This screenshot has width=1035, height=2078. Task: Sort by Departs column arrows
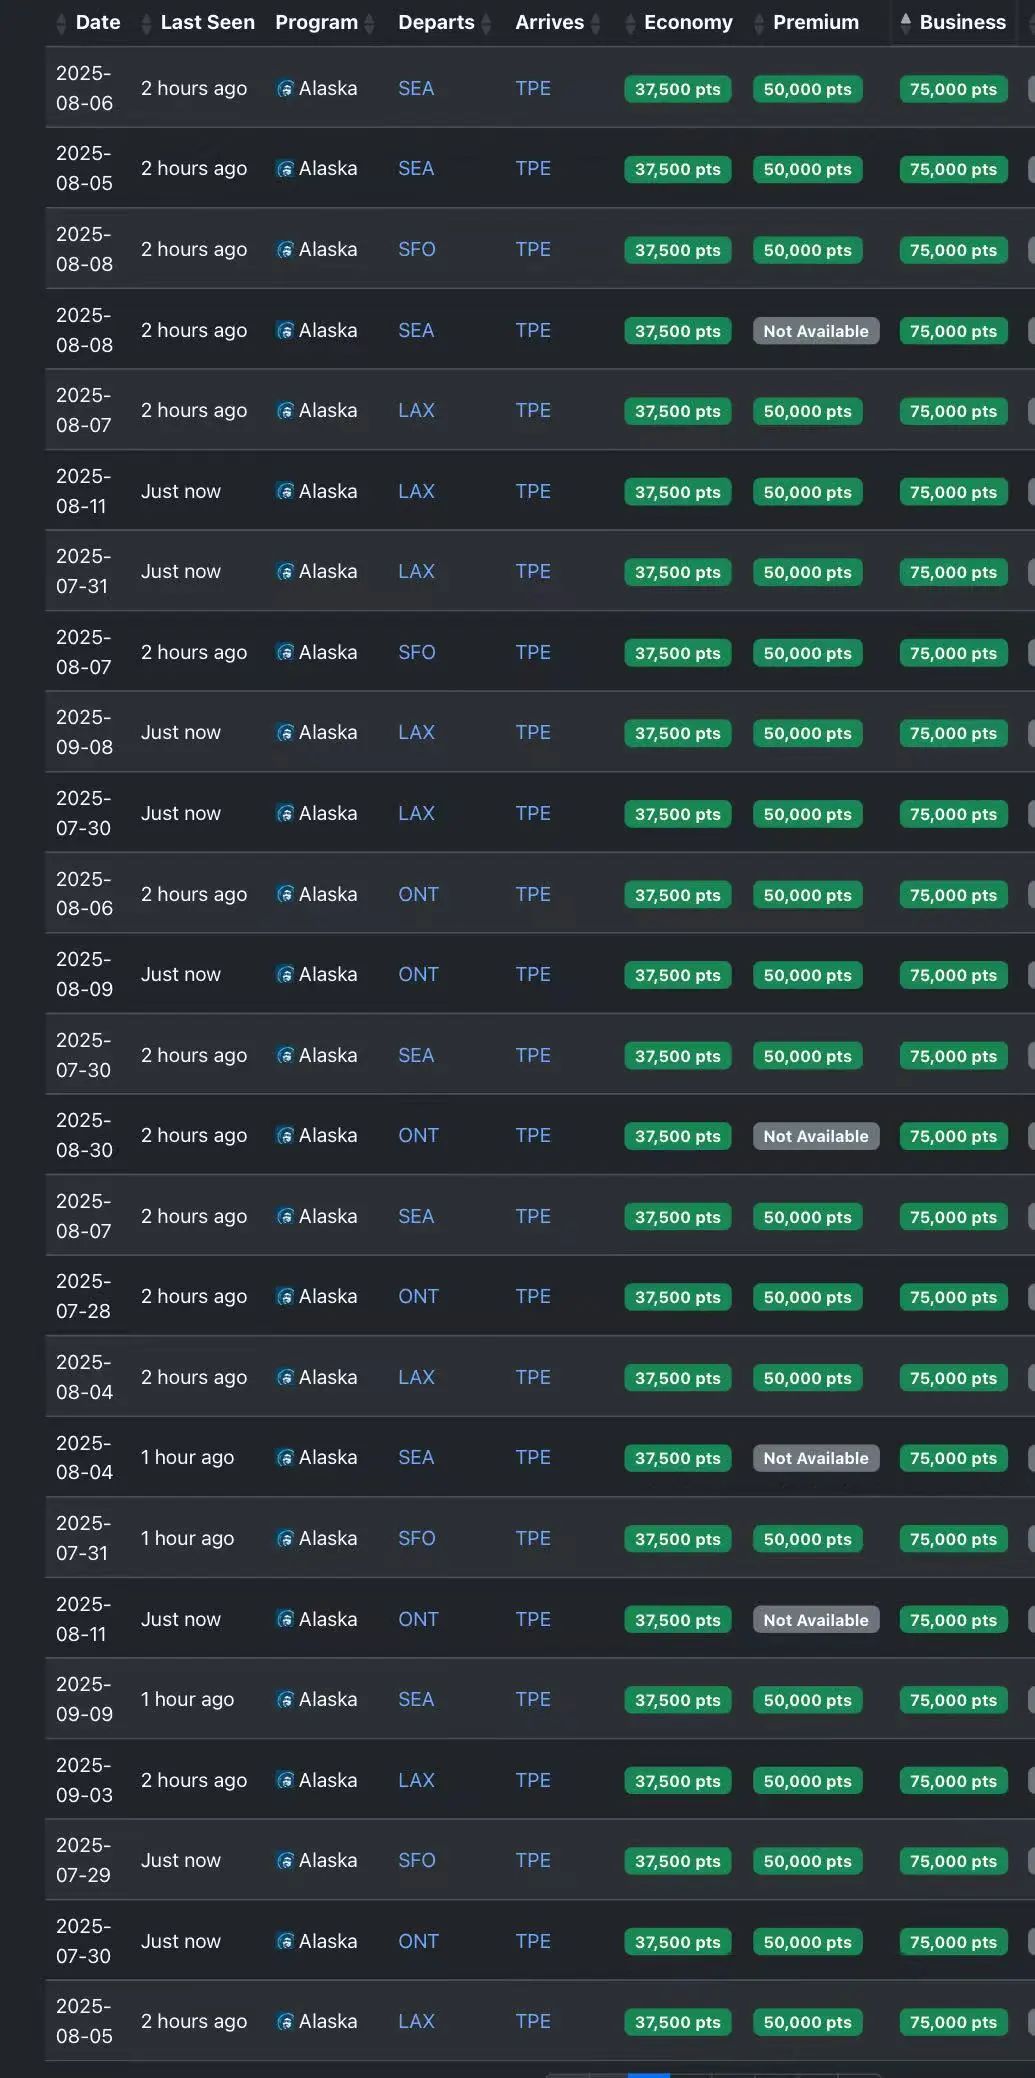[486, 23]
